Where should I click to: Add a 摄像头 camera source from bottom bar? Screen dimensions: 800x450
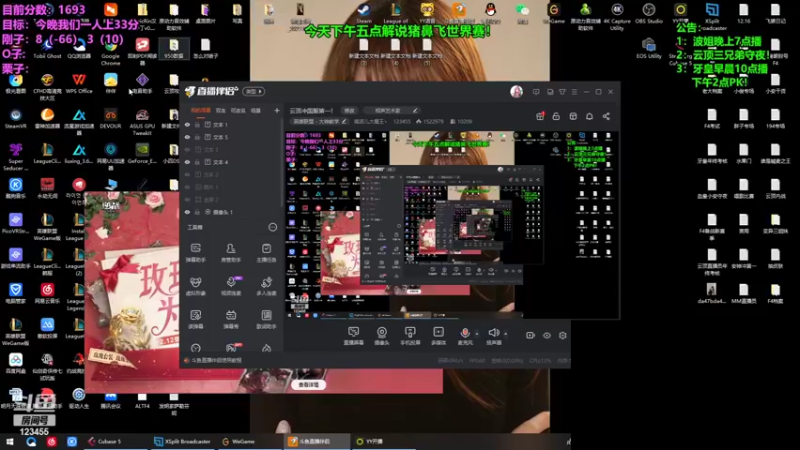point(382,336)
